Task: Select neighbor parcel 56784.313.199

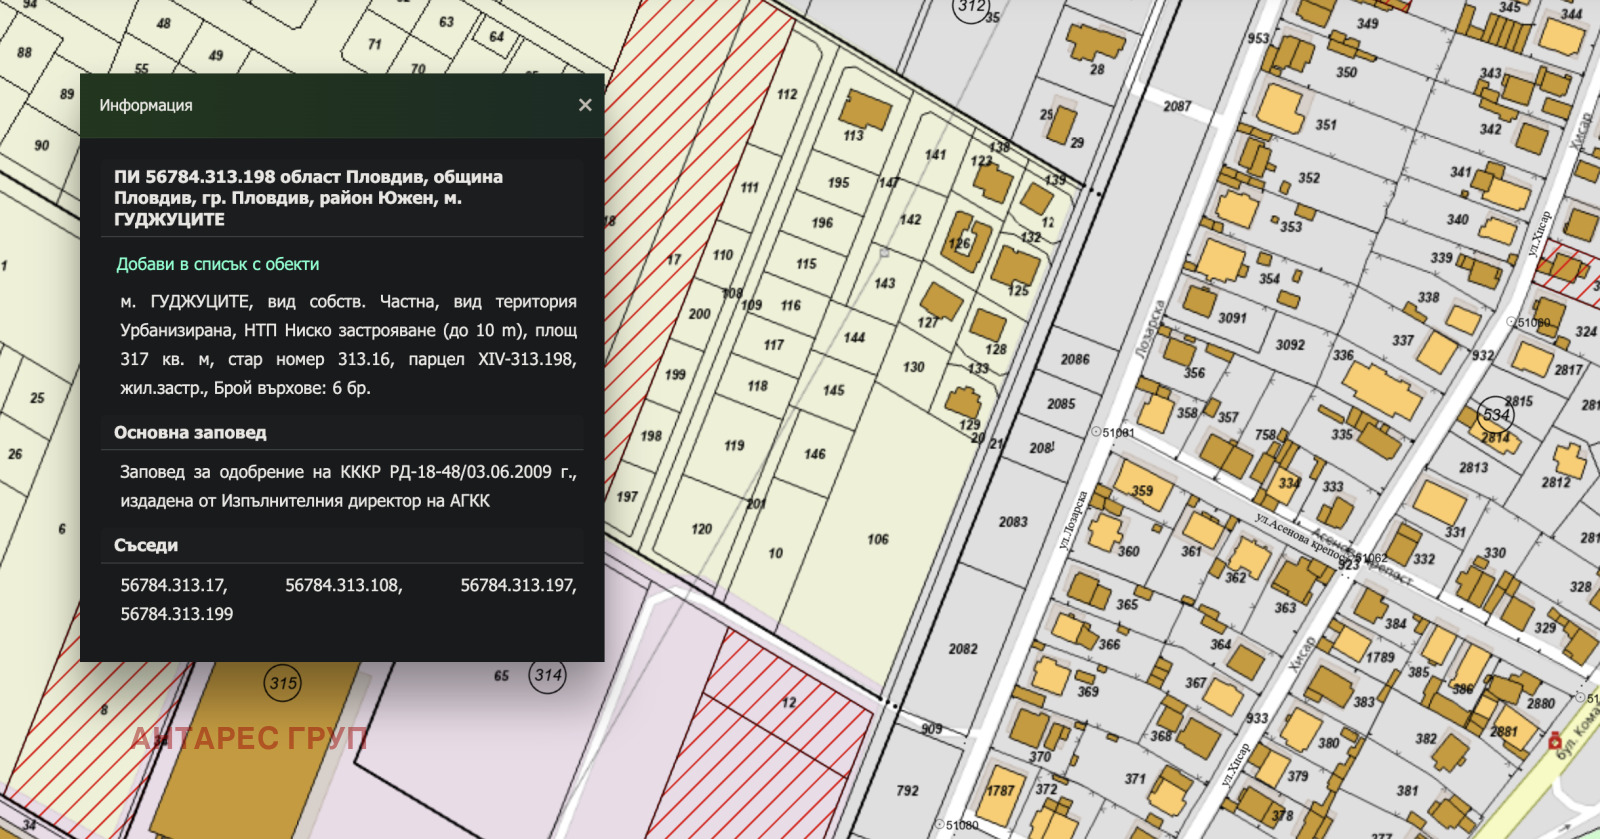Action: [177, 614]
